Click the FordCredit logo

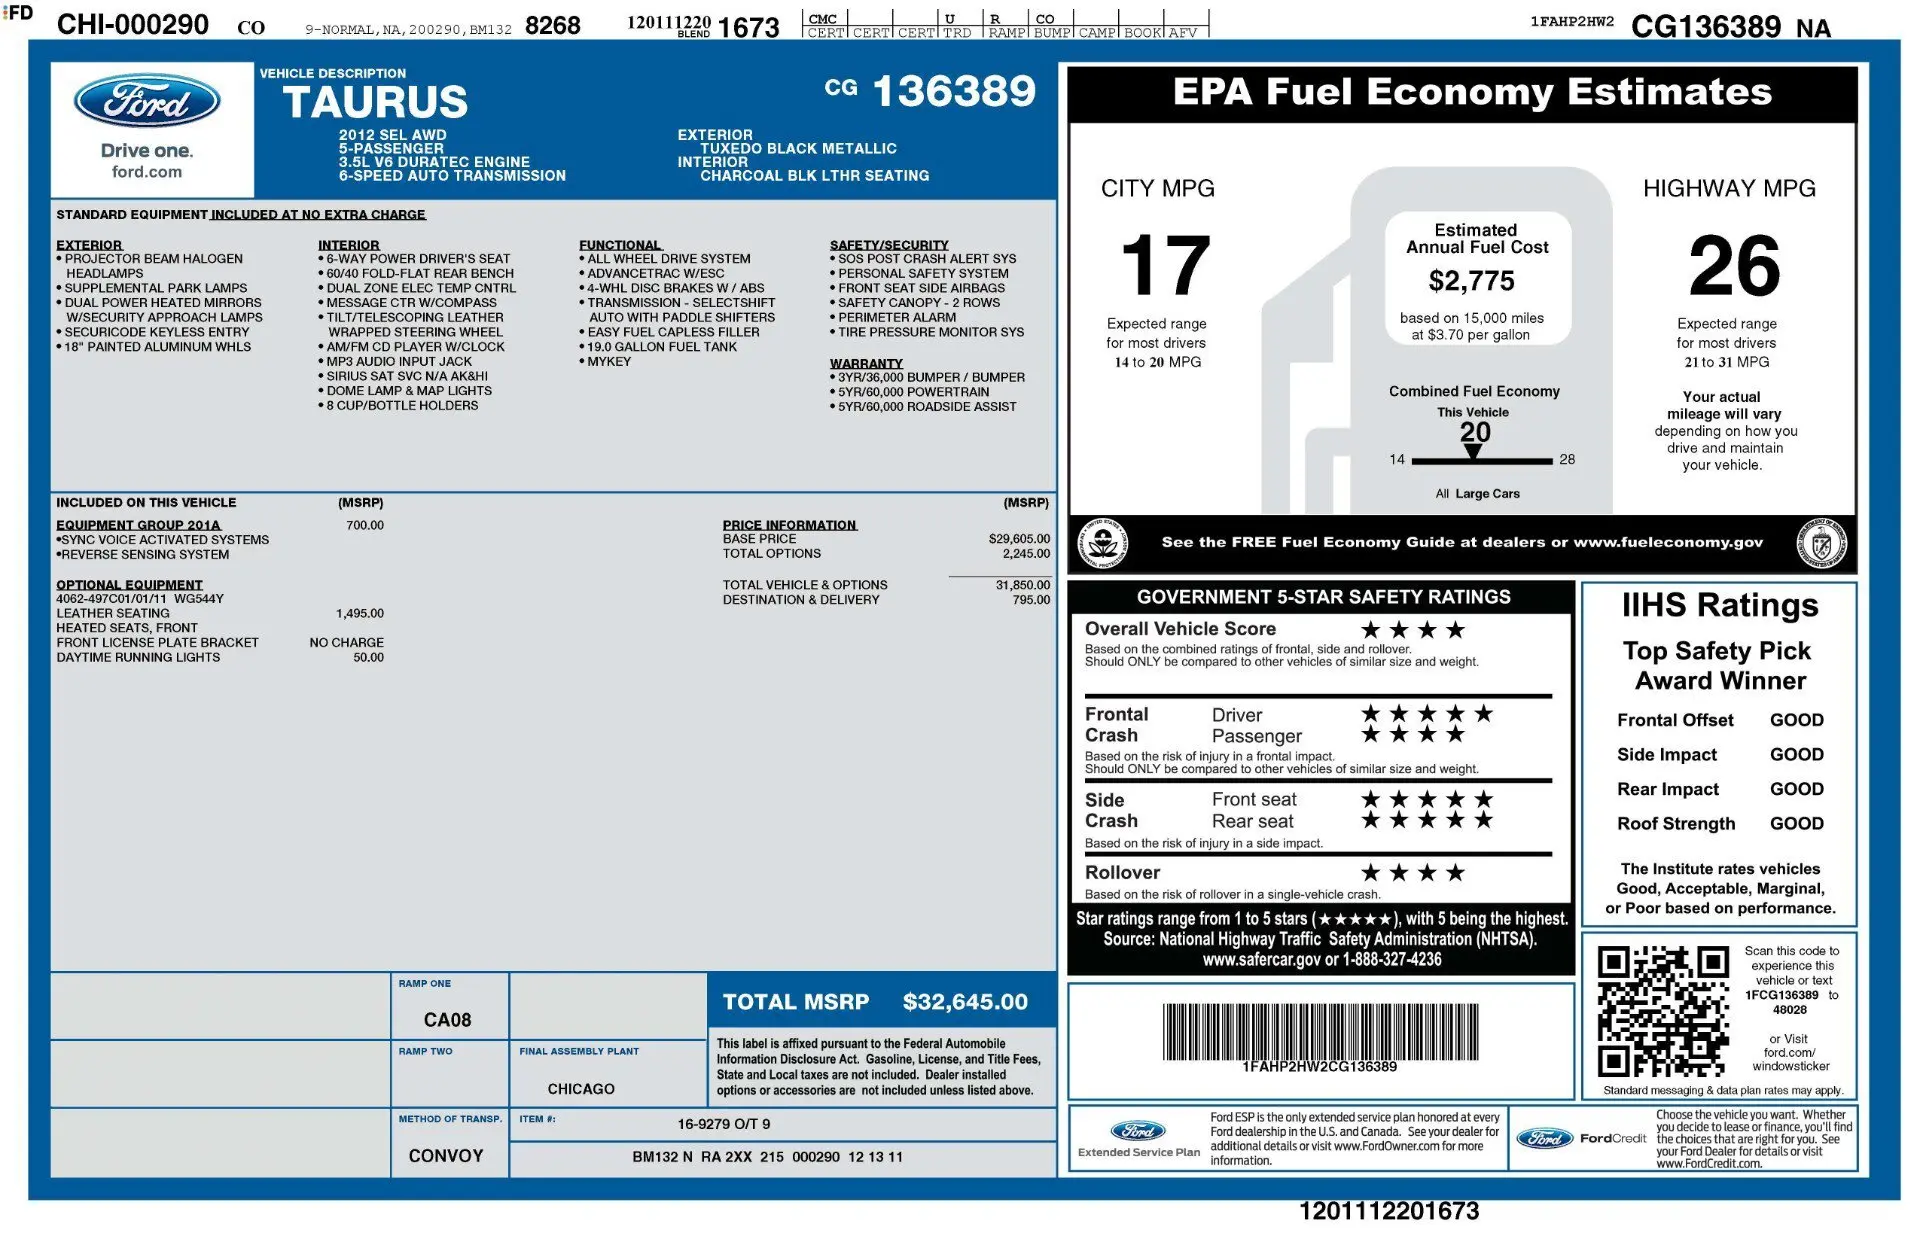(x=1581, y=1138)
